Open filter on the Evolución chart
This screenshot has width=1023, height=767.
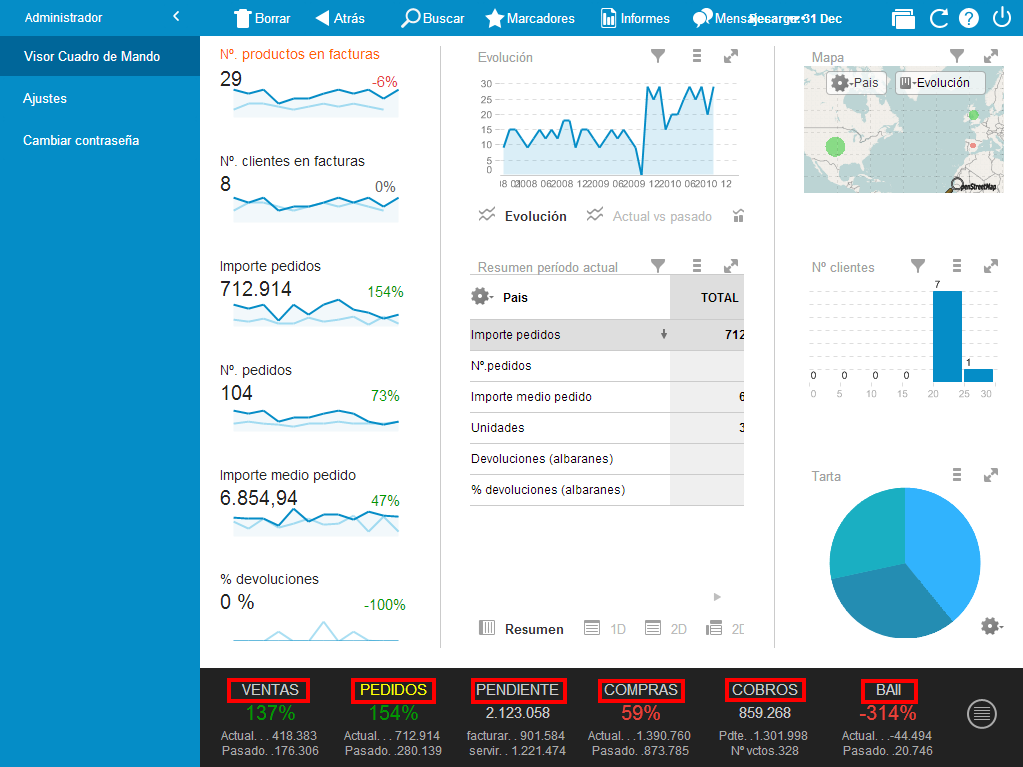tap(658, 57)
